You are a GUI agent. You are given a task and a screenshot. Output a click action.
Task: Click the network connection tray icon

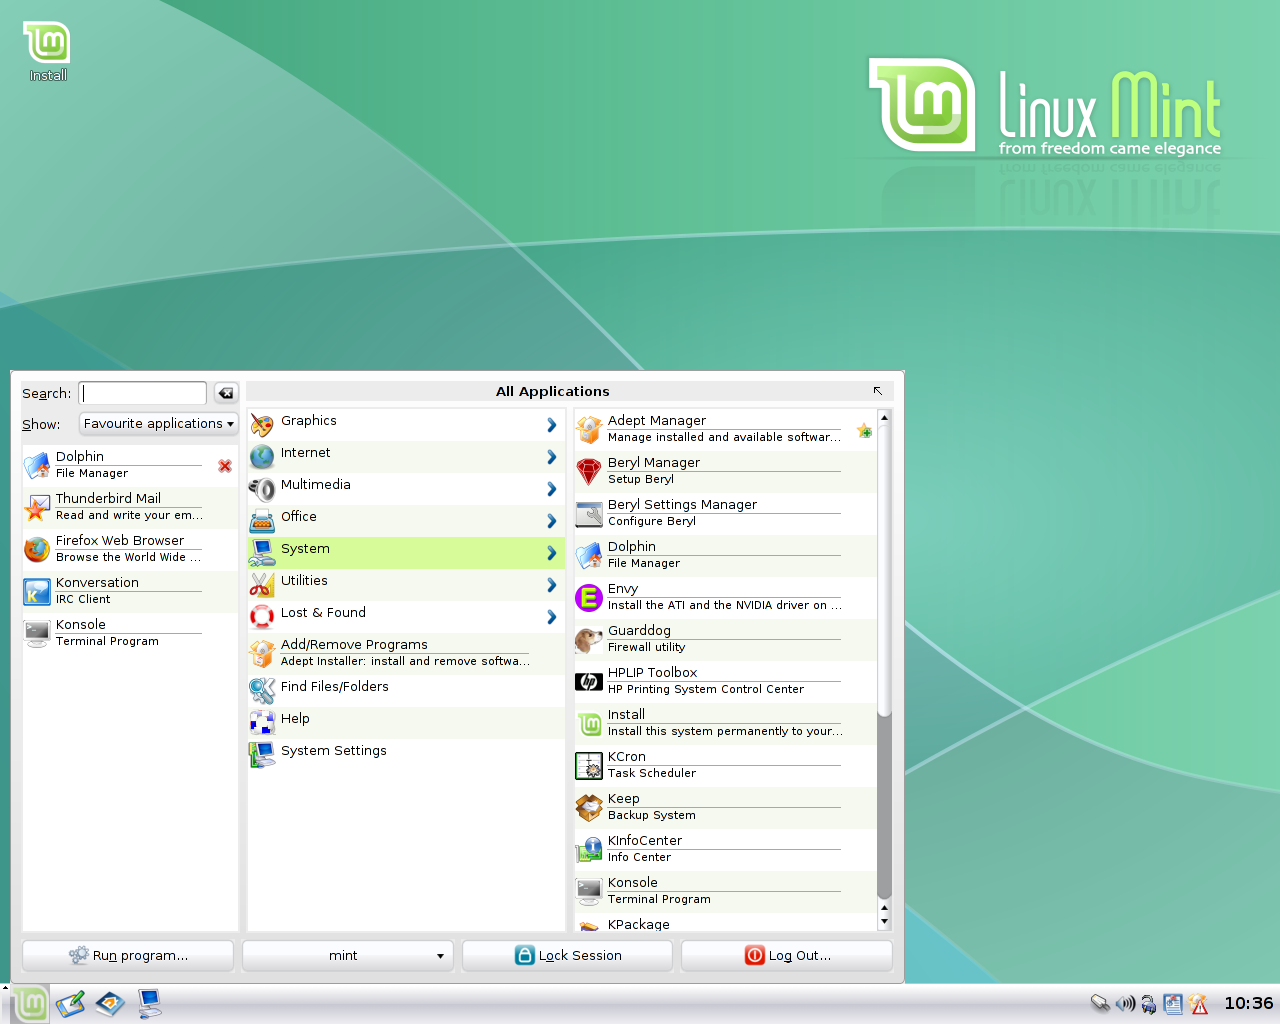point(1100,1003)
